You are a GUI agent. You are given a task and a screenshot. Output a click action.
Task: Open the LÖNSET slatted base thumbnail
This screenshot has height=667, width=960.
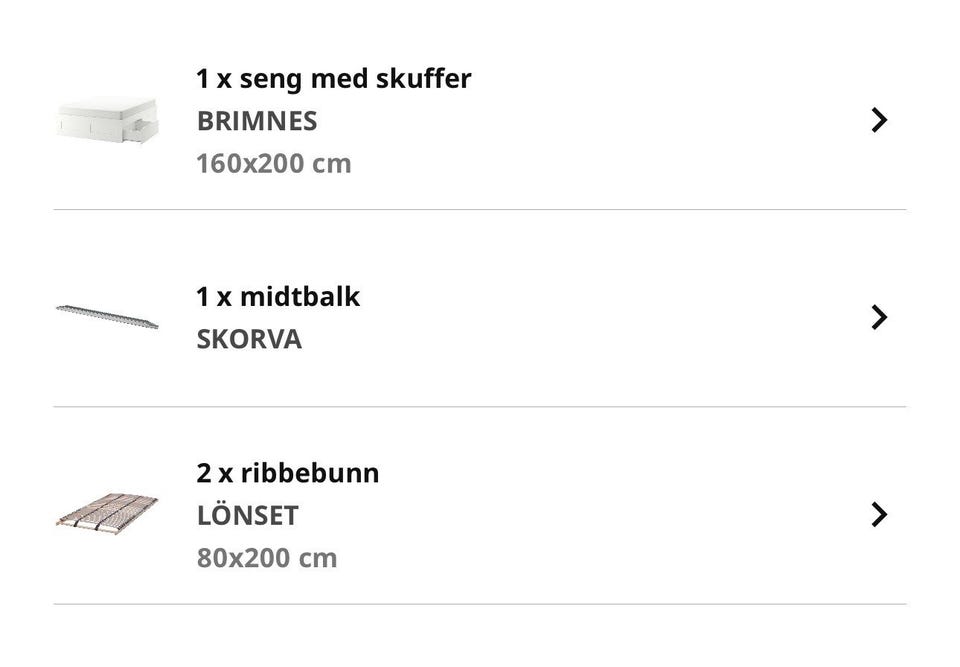[108, 513]
